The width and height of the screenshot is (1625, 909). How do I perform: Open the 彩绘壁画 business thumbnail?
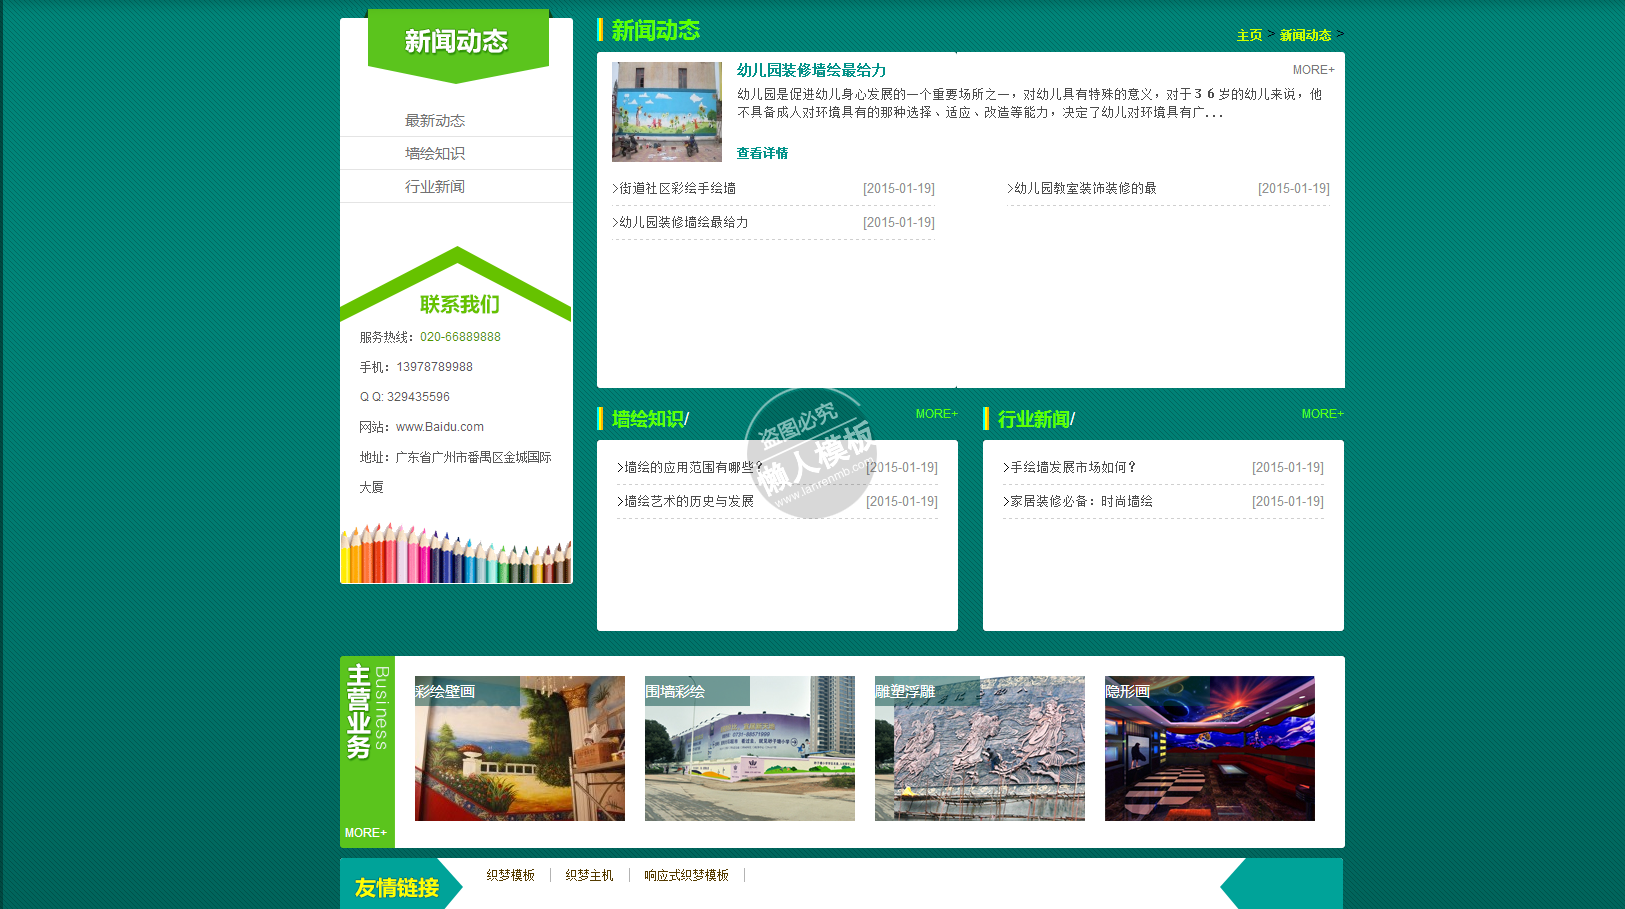pos(519,748)
